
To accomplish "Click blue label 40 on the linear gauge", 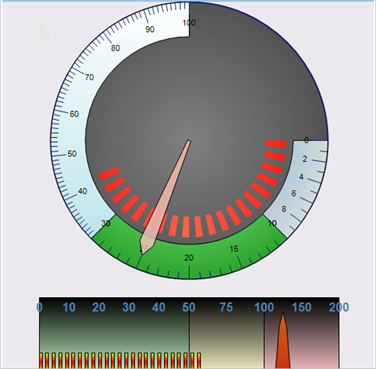I will pyautogui.click(x=159, y=307).
